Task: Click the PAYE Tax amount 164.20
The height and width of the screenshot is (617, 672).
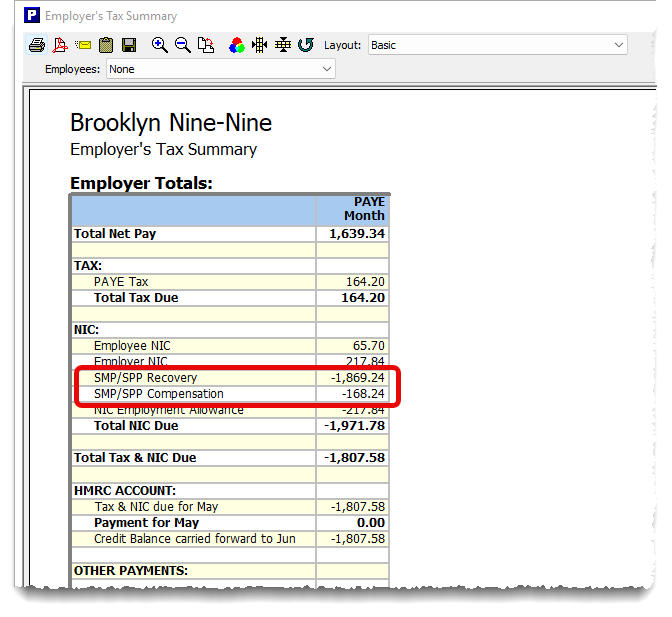Action: click(x=366, y=282)
